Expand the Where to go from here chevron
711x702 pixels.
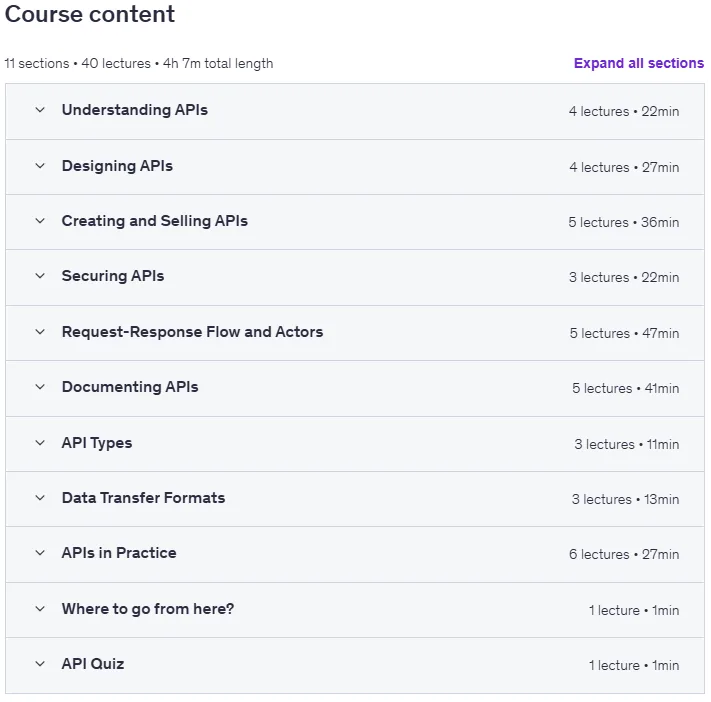(x=40, y=609)
